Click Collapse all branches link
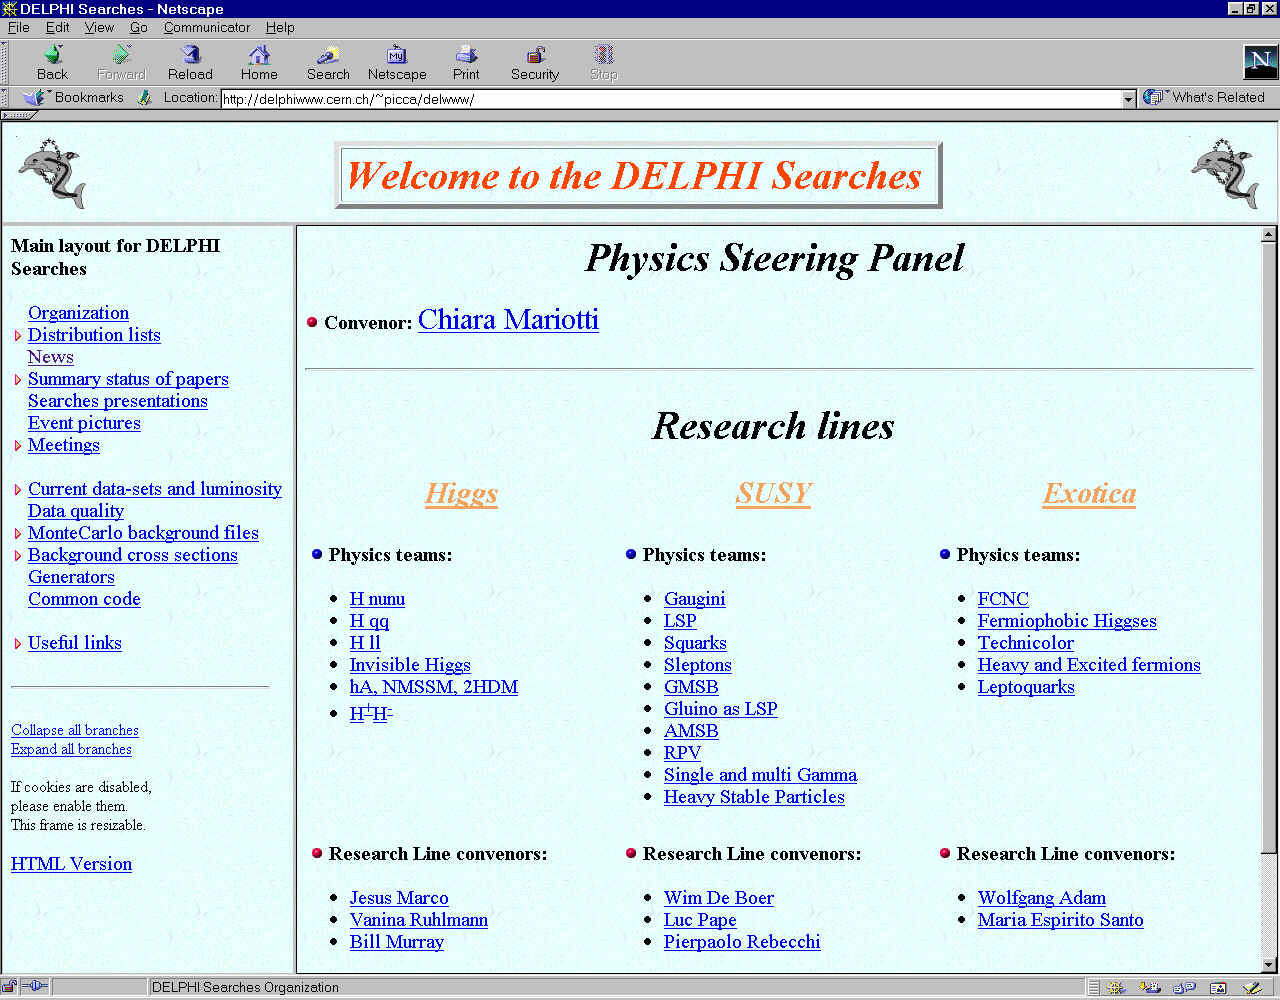 75,730
